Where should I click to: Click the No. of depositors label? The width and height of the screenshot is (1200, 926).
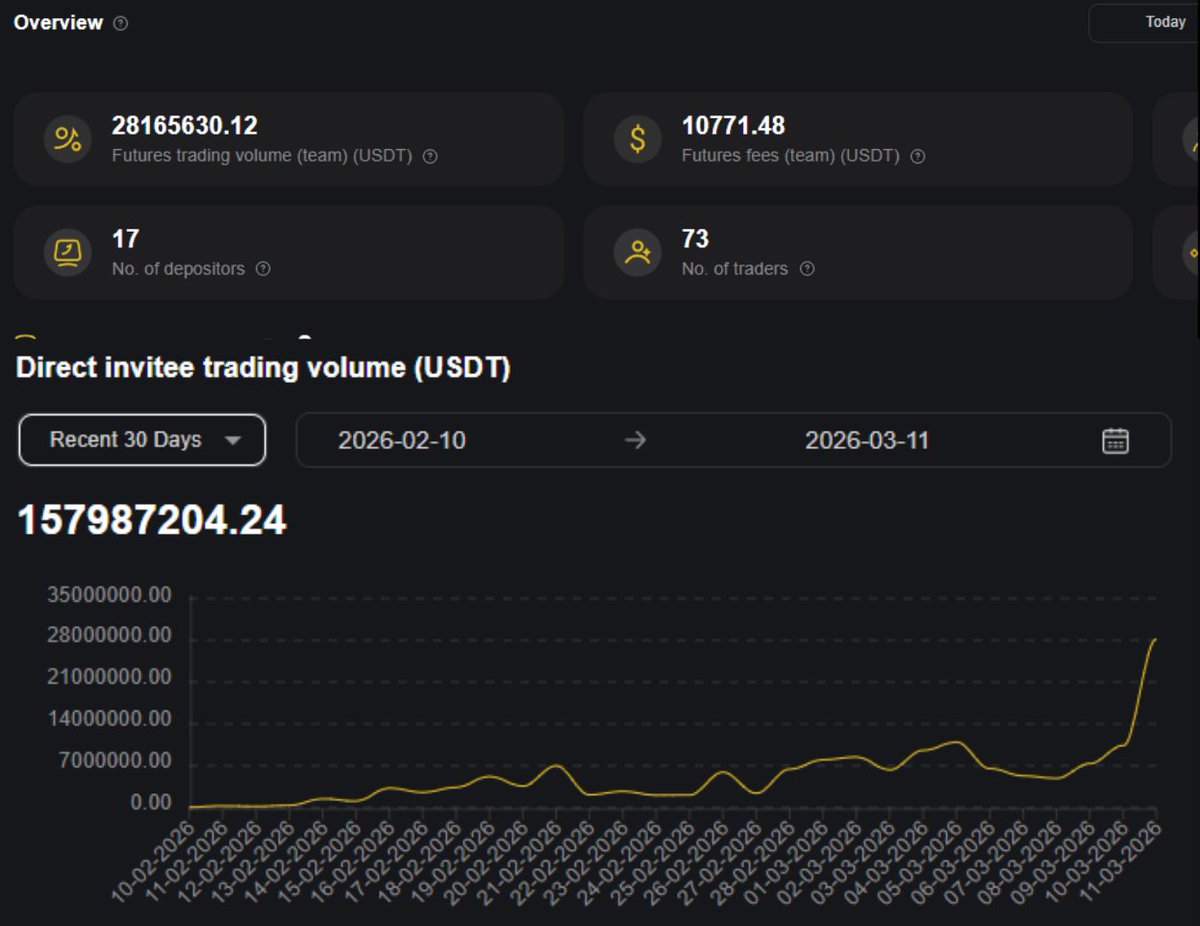(x=178, y=269)
